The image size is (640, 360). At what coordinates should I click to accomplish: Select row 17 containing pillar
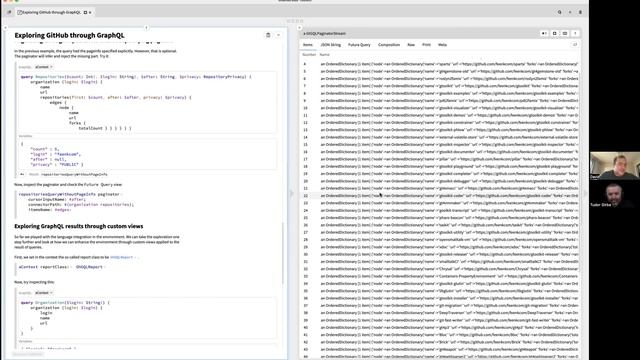[x=440, y=159]
